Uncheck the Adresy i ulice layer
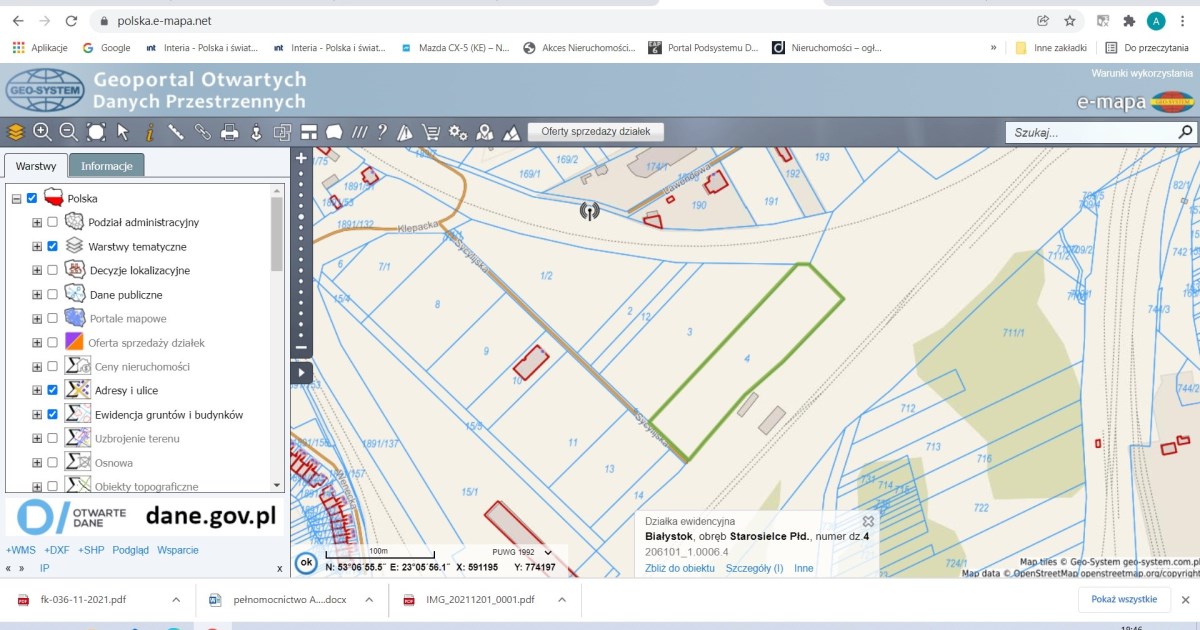 [52, 391]
